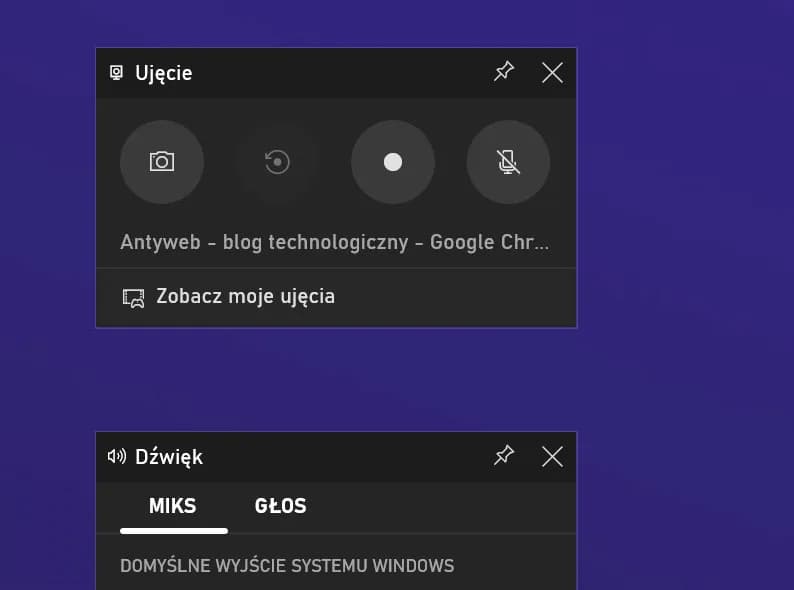Switch to the MIKS tab
794x590 pixels.
click(x=173, y=506)
